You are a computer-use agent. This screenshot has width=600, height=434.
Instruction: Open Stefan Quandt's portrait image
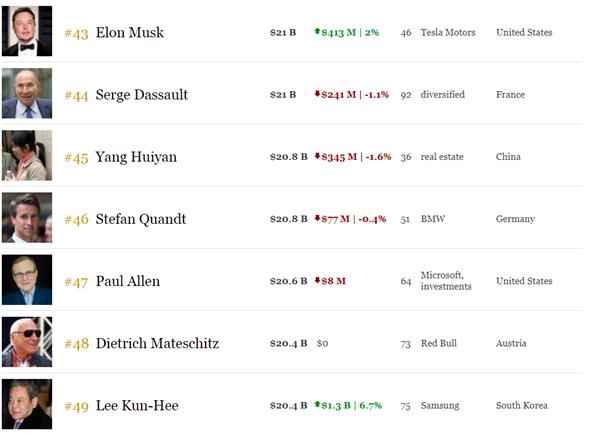(x=27, y=218)
